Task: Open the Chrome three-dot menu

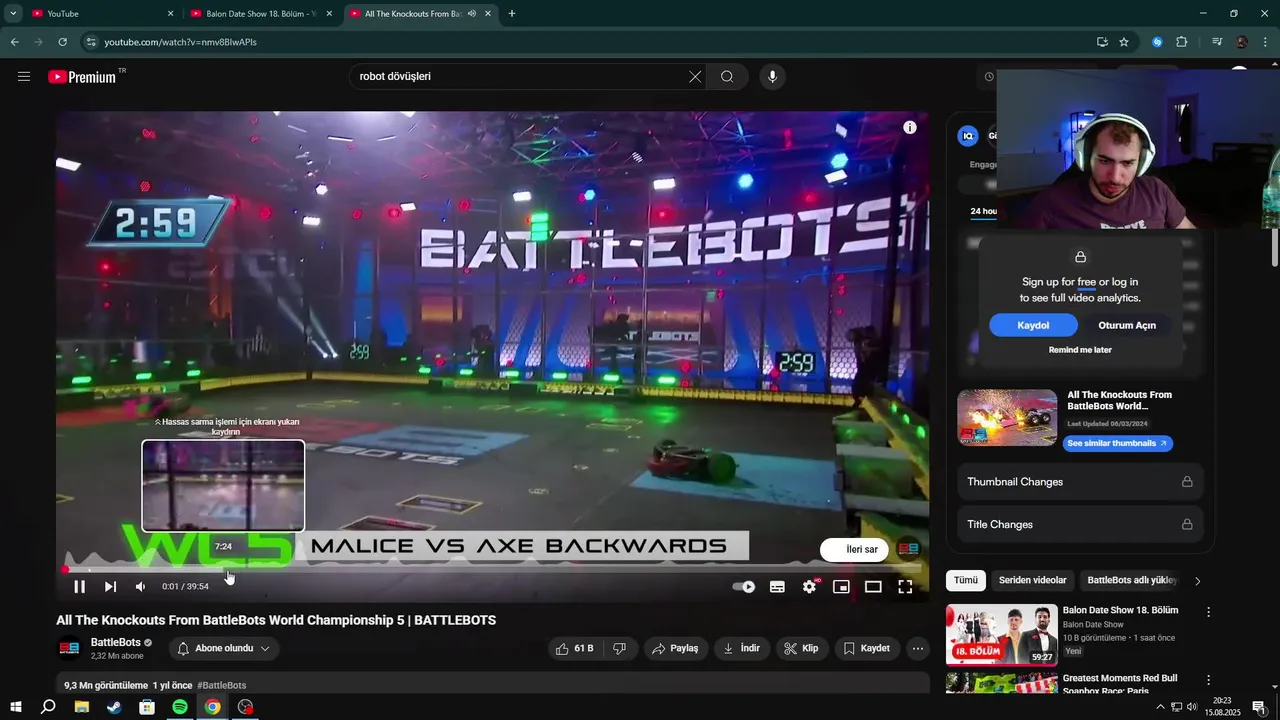Action: [x=1265, y=42]
